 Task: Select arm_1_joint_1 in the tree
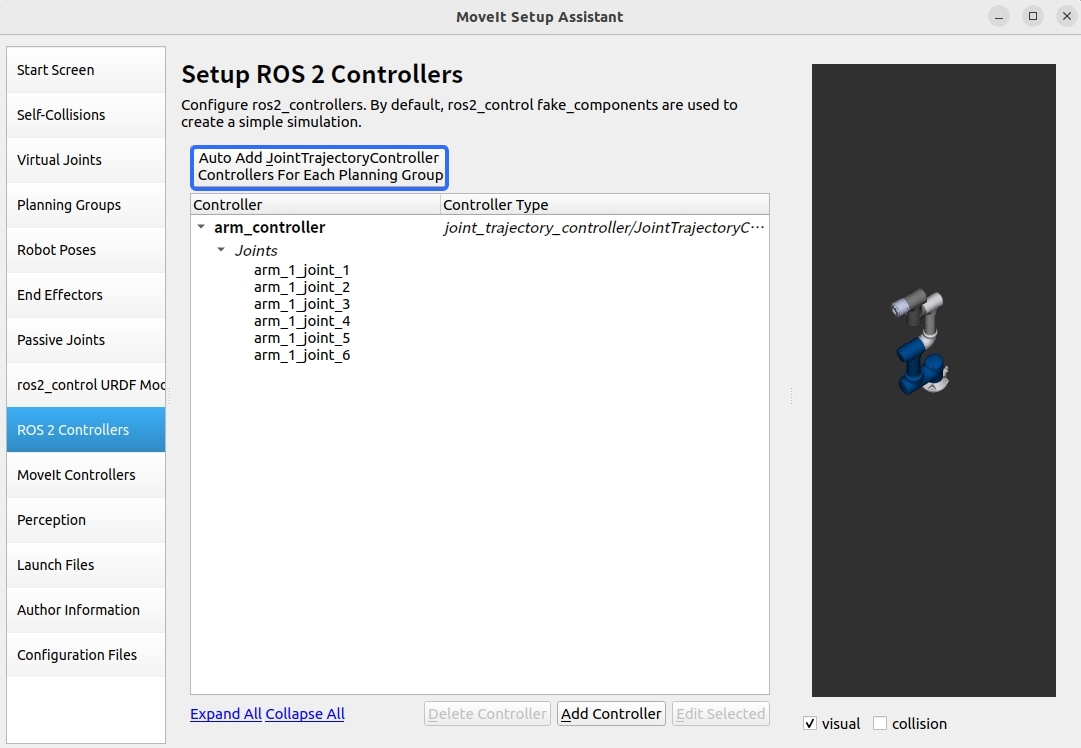click(302, 270)
